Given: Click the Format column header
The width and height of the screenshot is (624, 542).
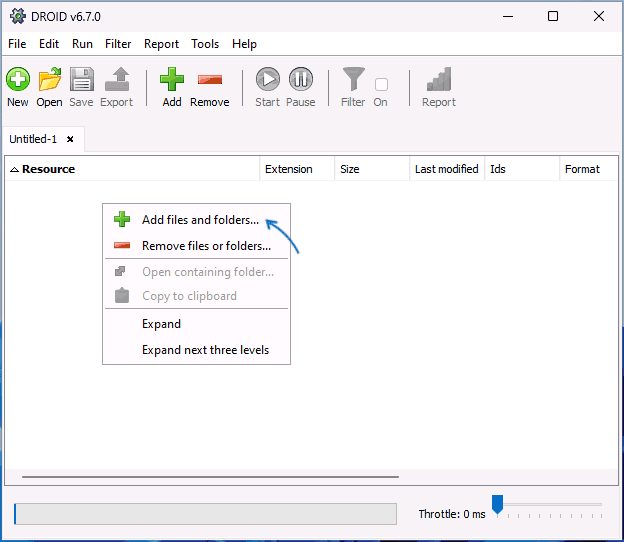Looking at the screenshot, I should tap(589, 169).
